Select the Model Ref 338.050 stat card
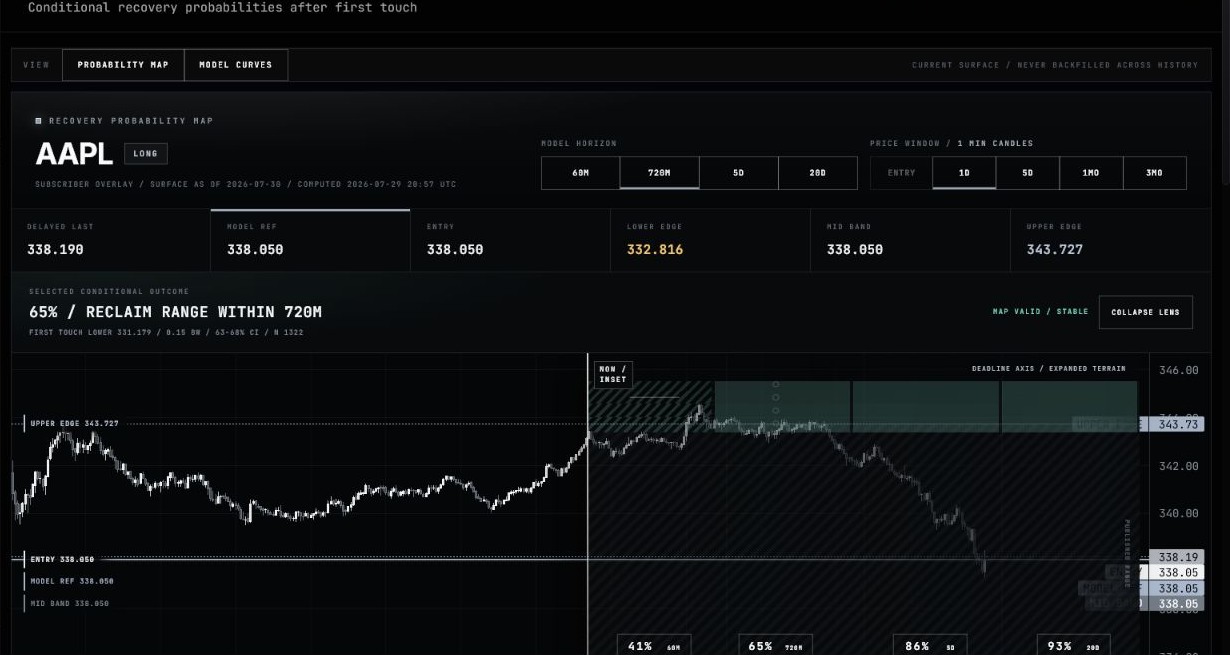 tap(310, 240)
